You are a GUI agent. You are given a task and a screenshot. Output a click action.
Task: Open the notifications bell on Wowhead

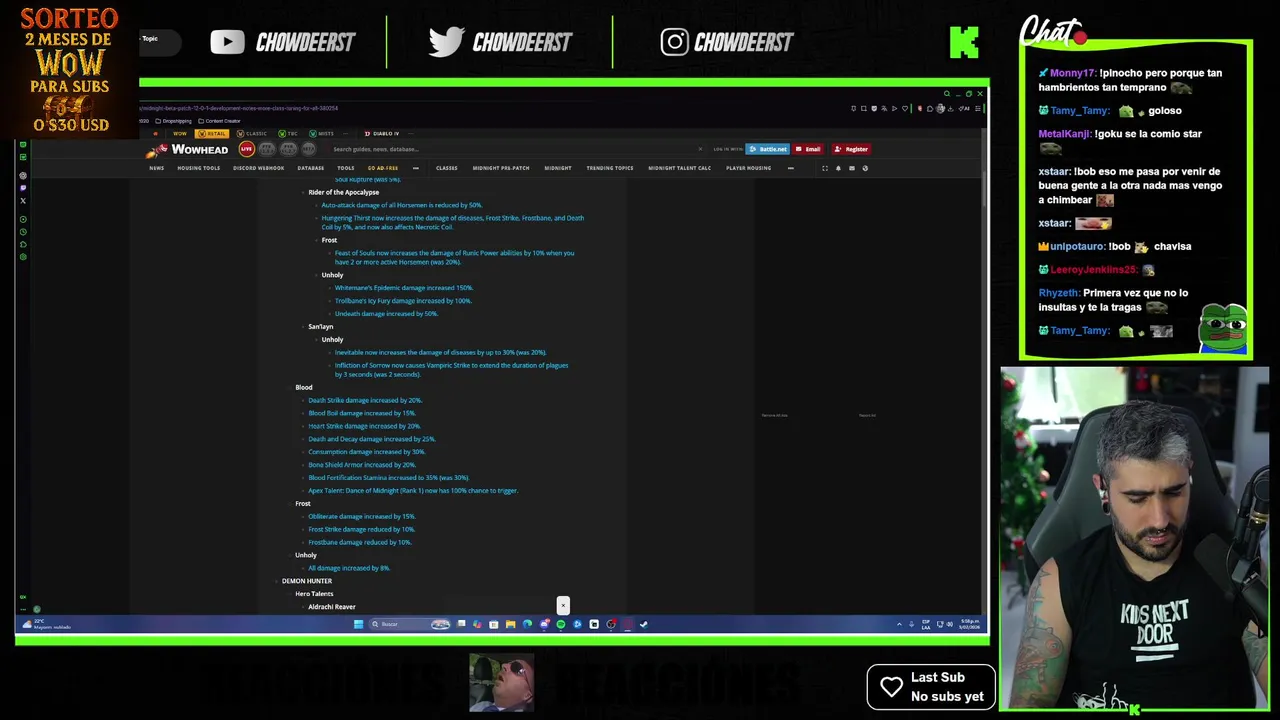[x=838, y=168]
